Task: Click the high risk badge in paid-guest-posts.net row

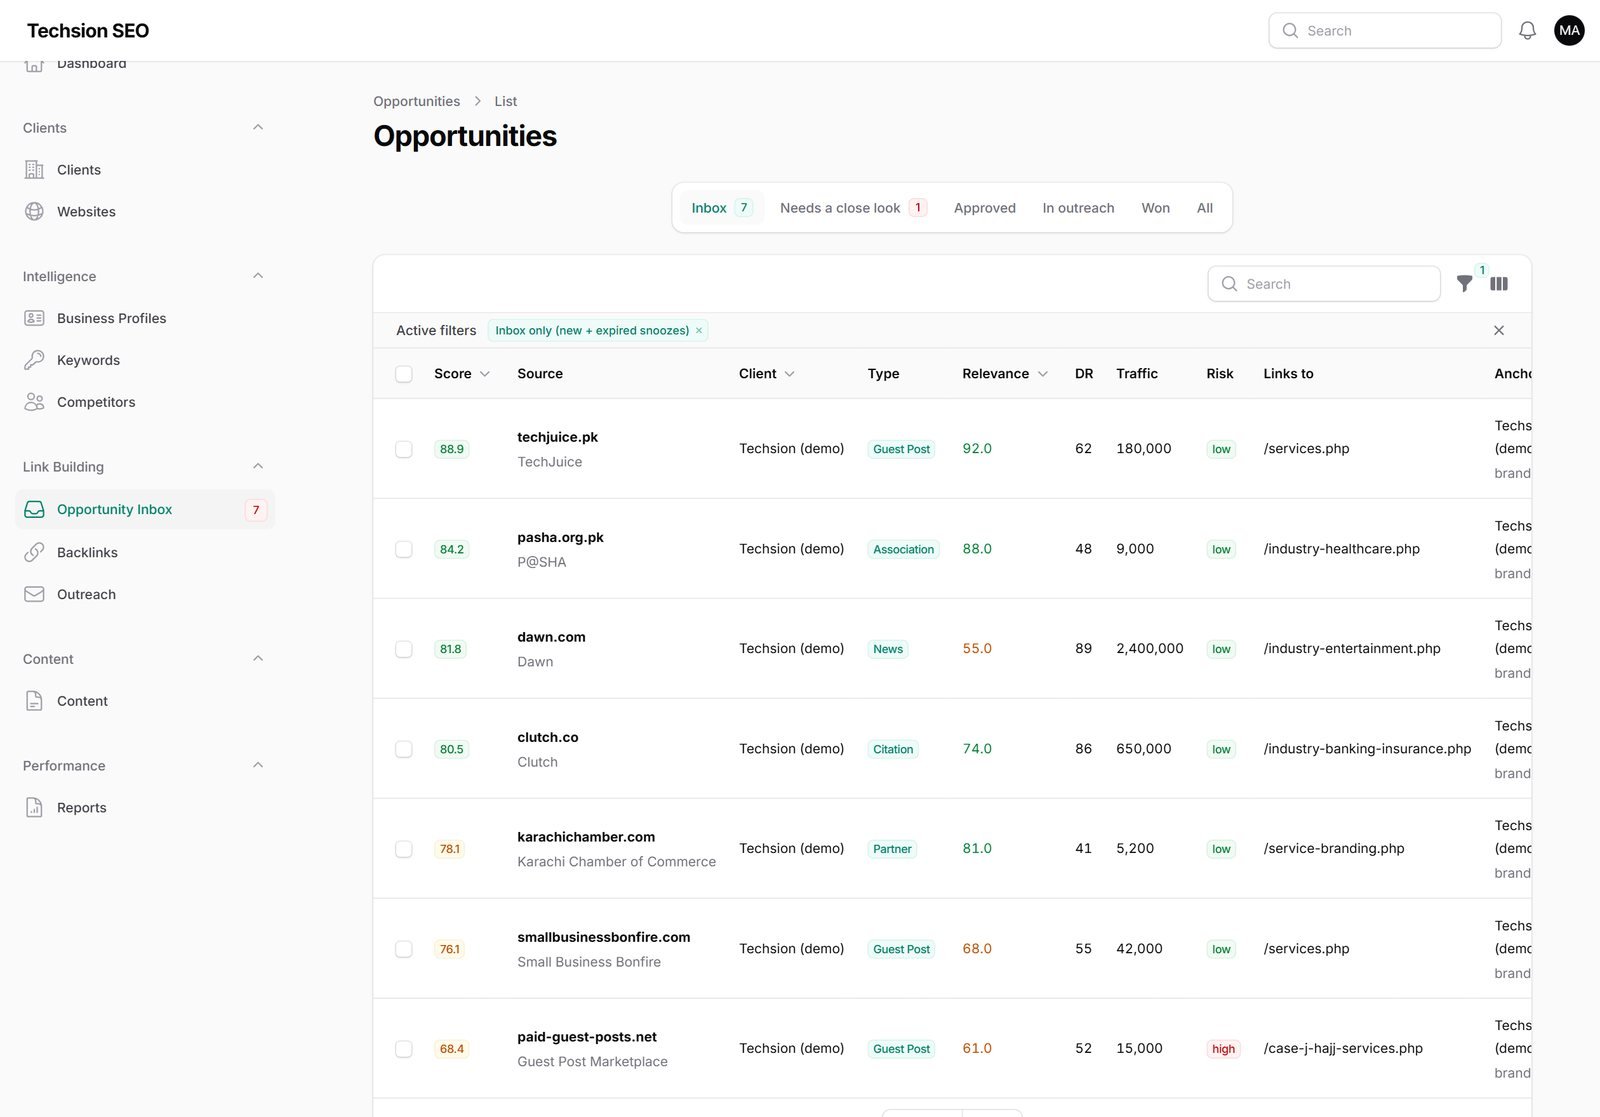Action: pyautogui.click(x=1224, y=1049)
